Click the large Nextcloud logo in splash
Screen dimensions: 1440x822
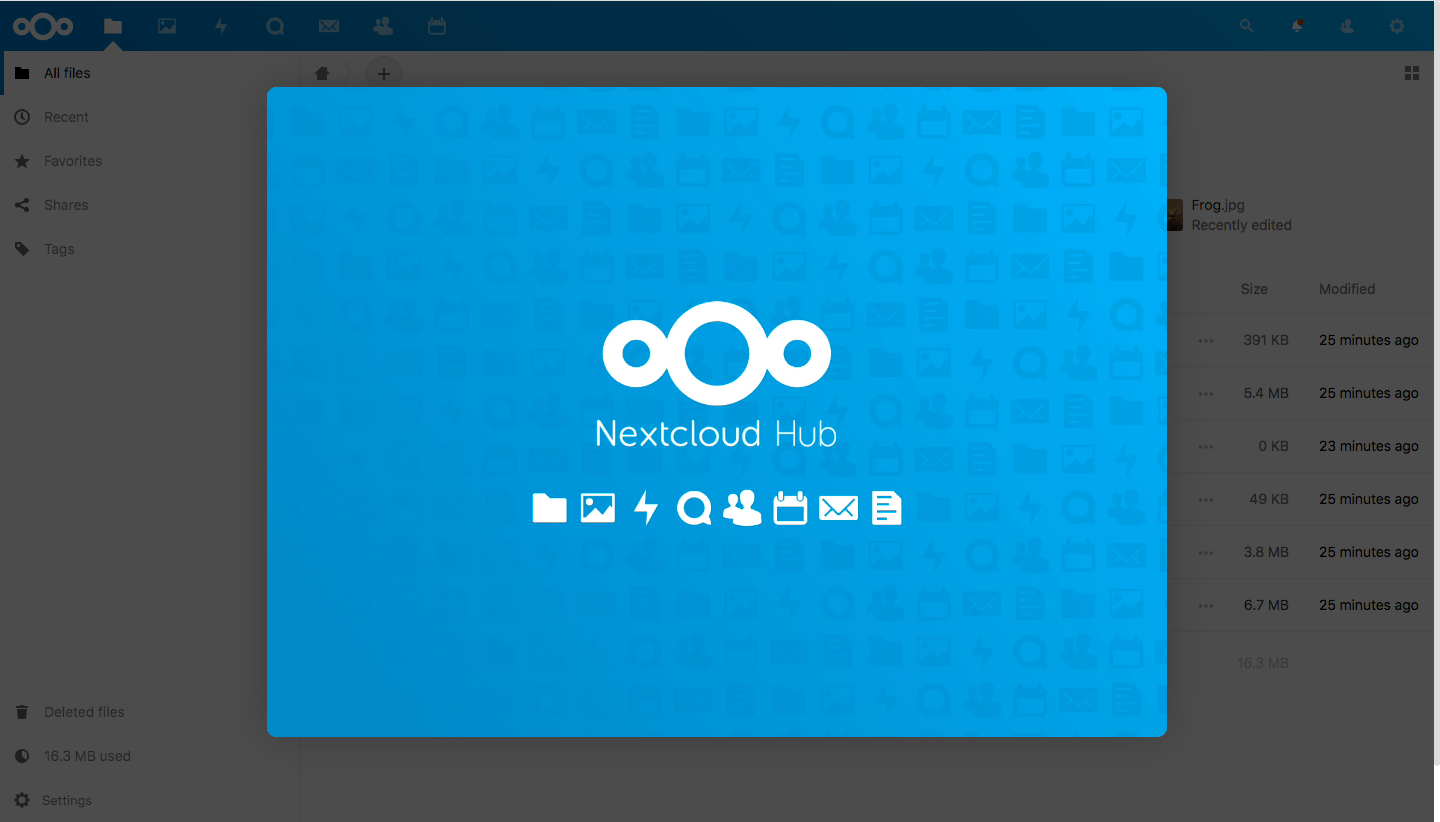click(x=716, y=354)
